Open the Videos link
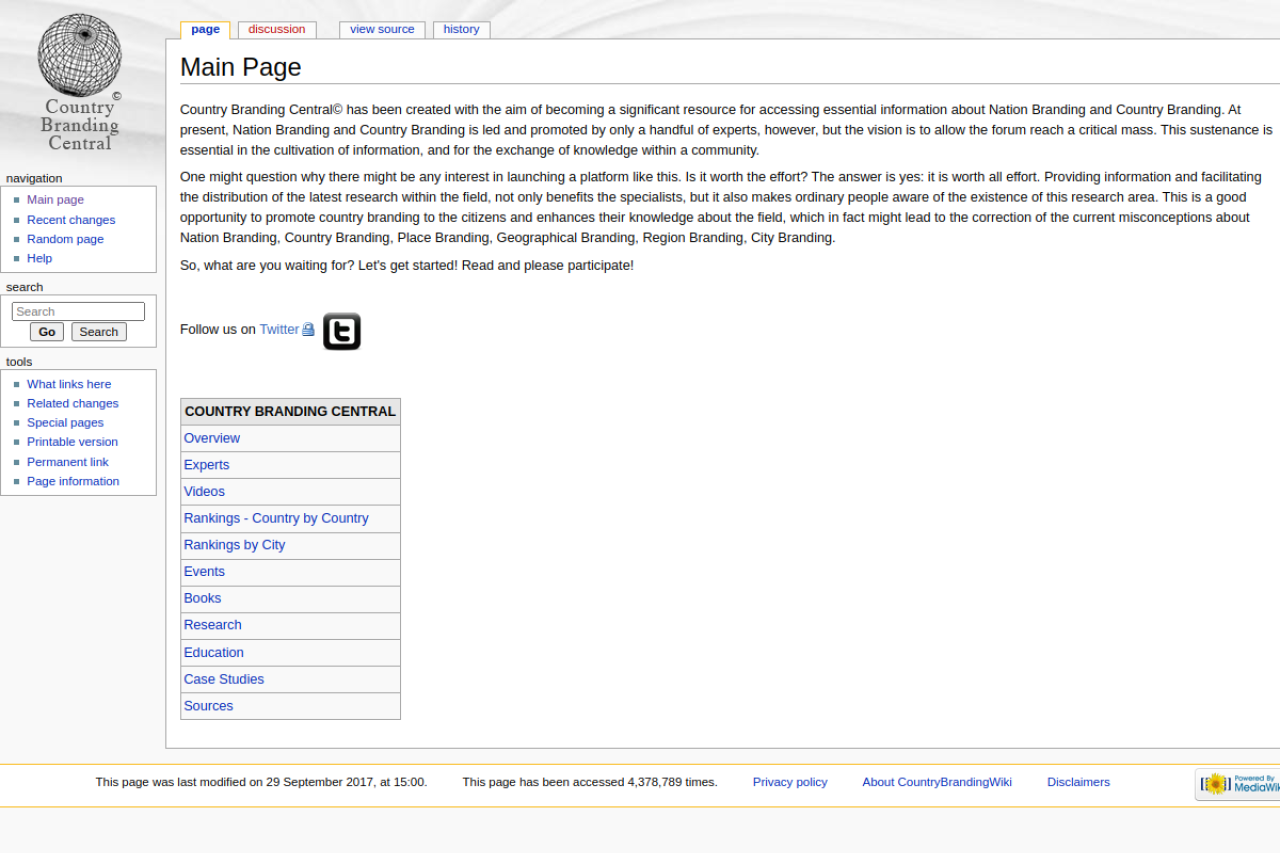The height and width of the screenshot is (853, 1280). click(204, 491)
